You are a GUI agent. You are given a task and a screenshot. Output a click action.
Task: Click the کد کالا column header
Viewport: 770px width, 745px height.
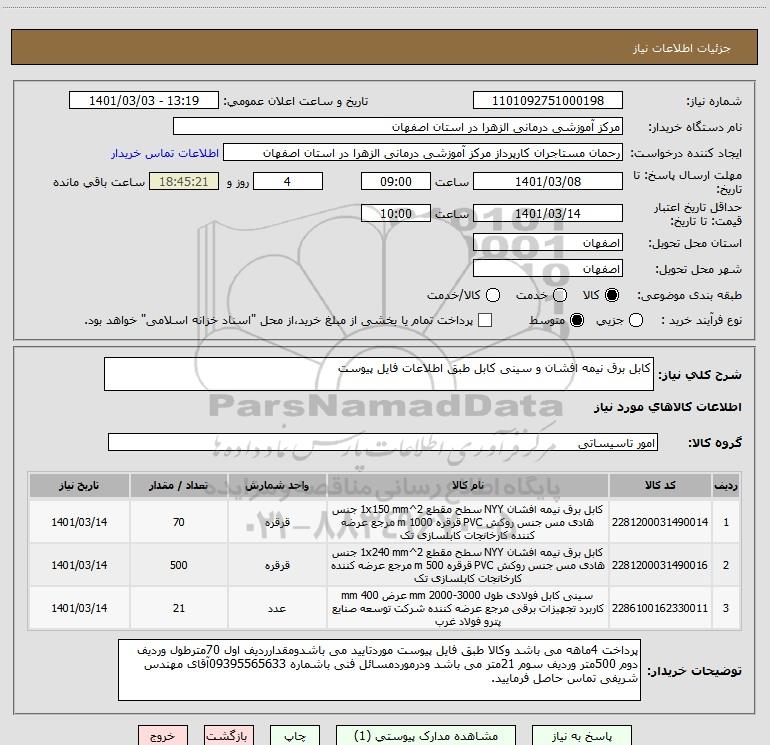(x=660, y=485)
